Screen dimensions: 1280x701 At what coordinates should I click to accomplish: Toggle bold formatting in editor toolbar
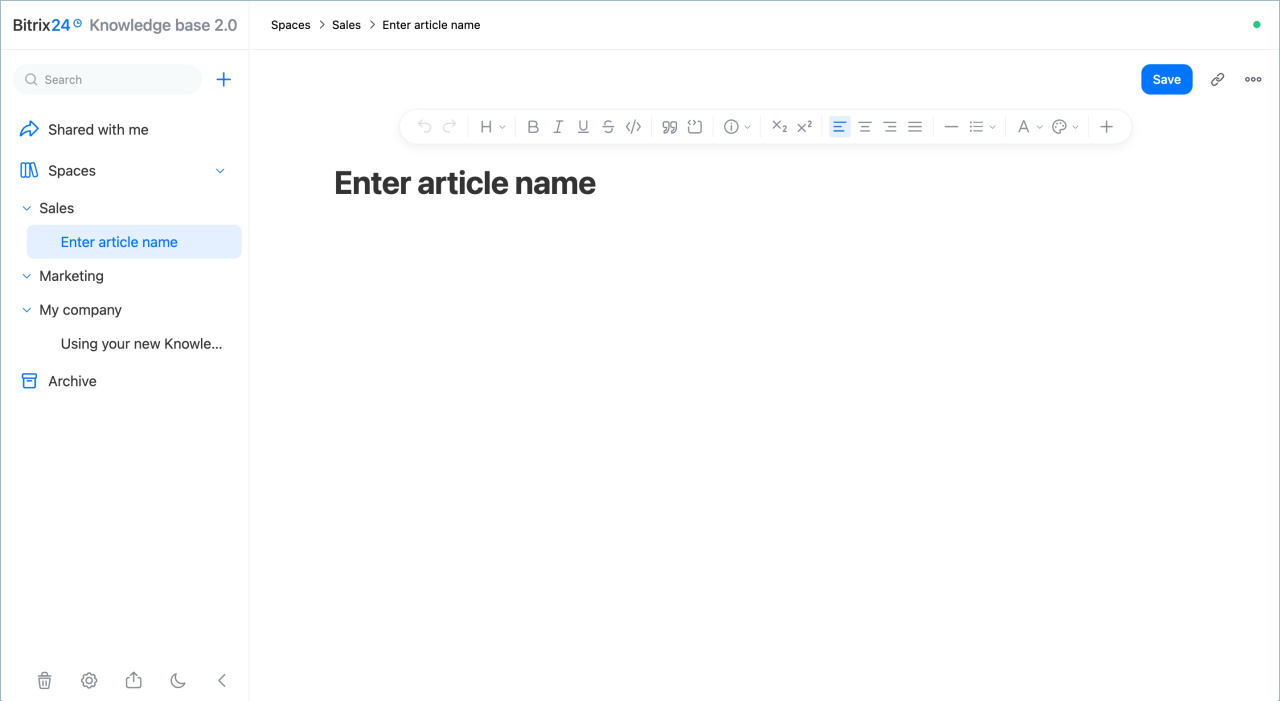[x=533, y=127]
